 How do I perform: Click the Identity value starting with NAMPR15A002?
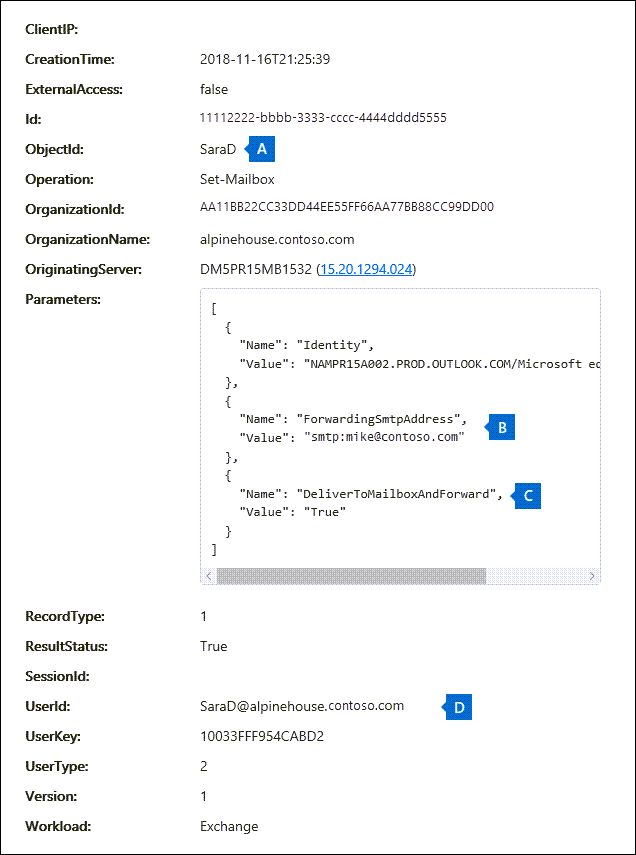(x=452, y=363)
